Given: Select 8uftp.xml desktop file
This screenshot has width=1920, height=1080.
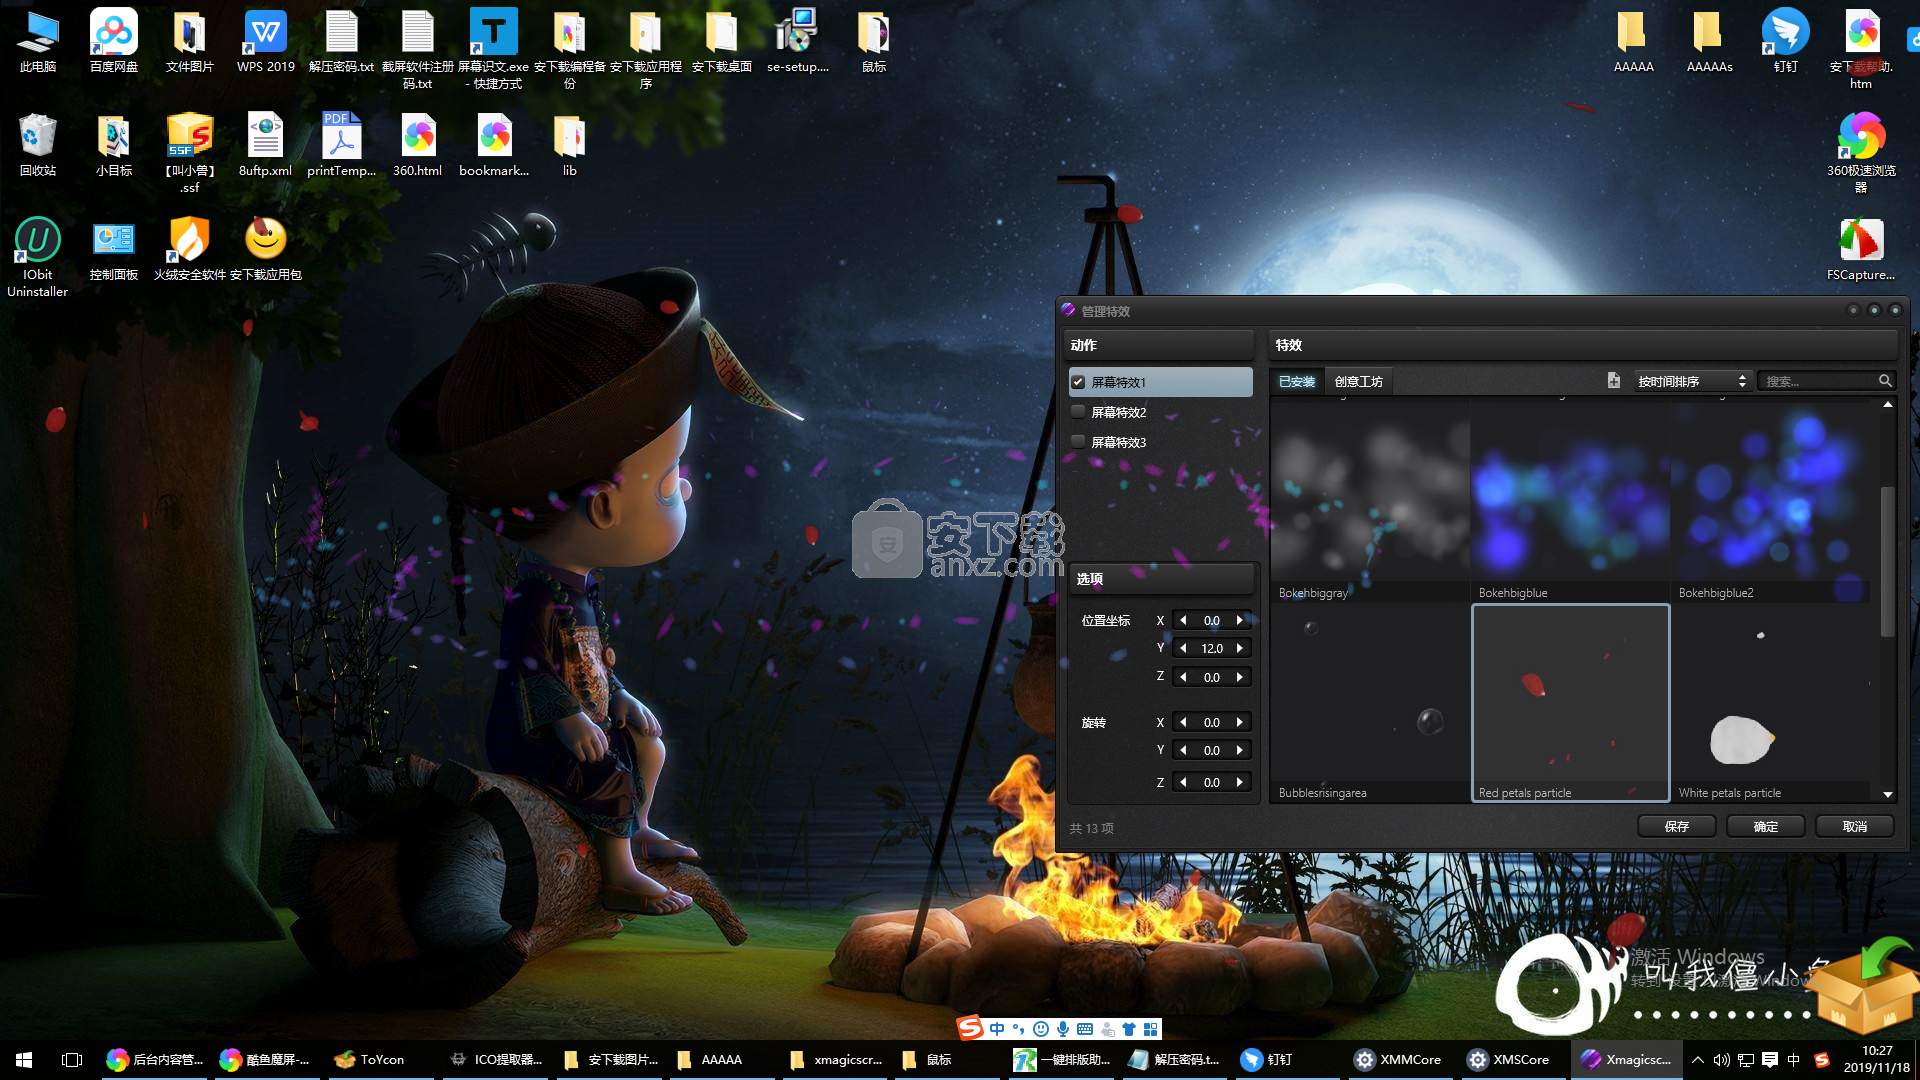Looking at the screenshot, I should pyautogui.click(x=266, y=146).
